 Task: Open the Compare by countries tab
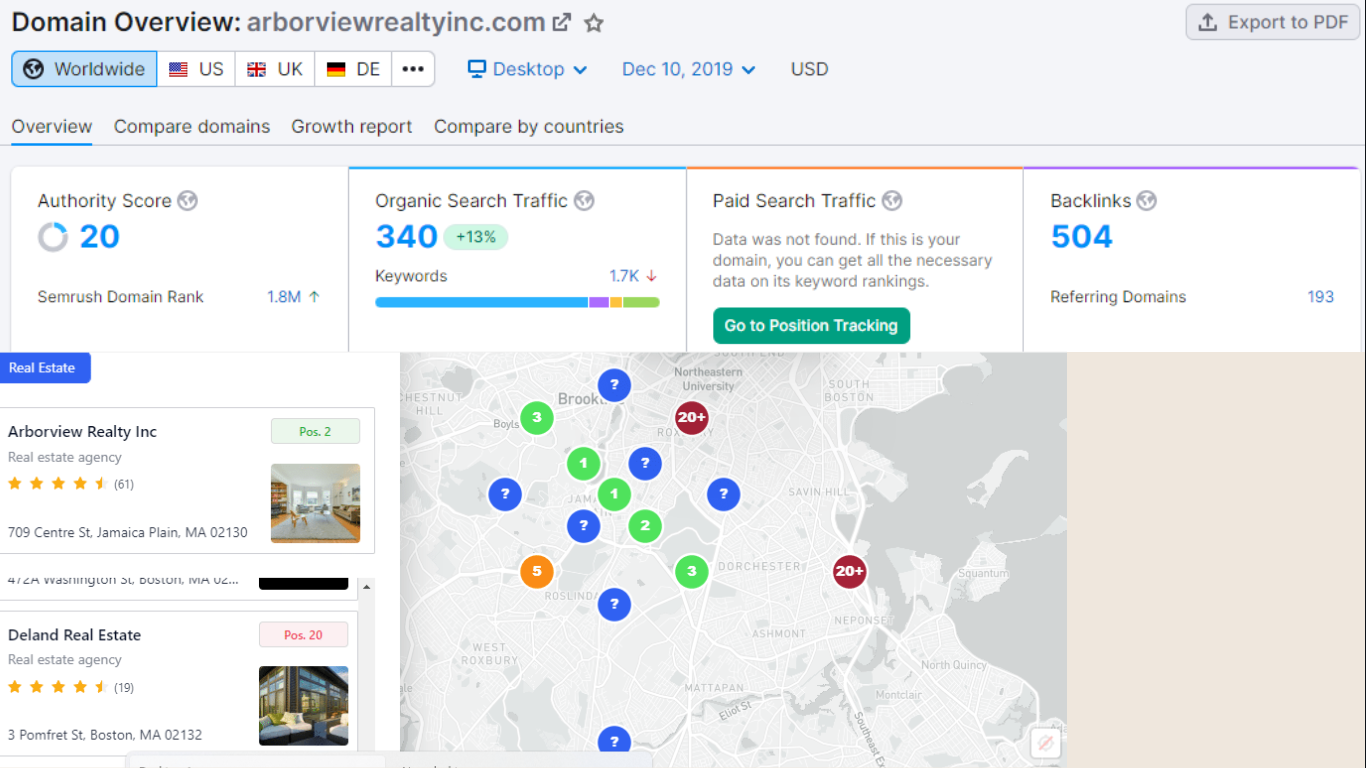click(529, 127)
